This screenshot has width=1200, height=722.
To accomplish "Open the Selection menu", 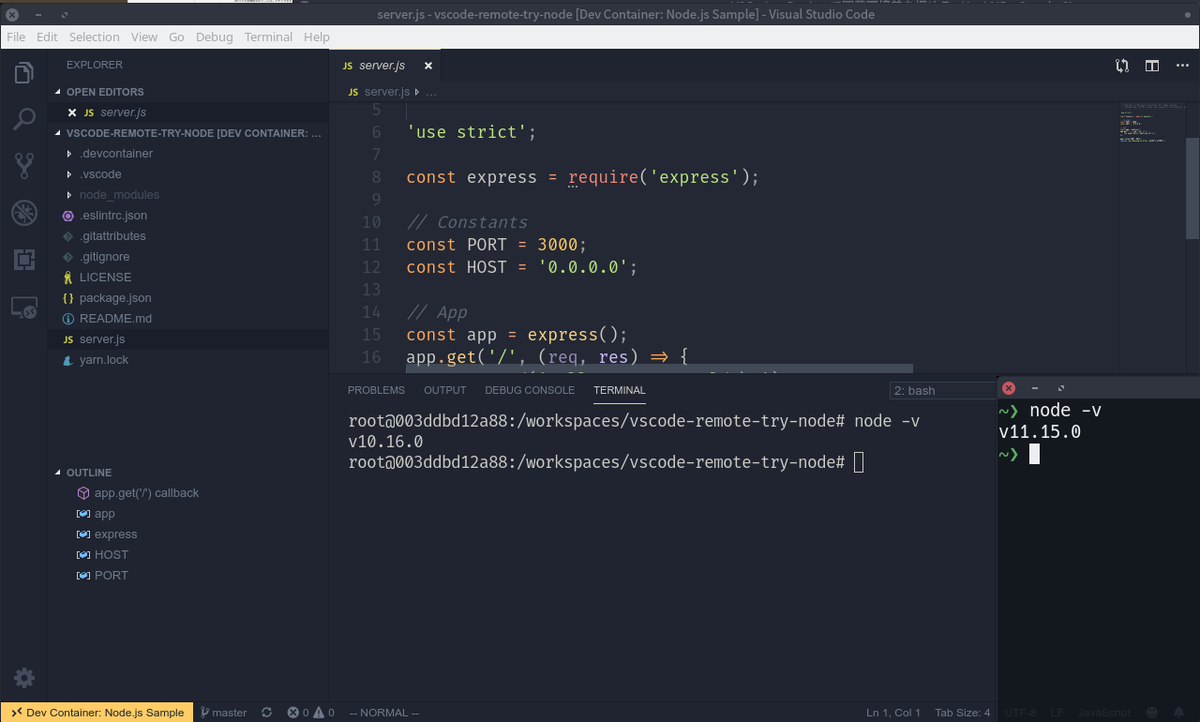I will click(x=94, y=37).
